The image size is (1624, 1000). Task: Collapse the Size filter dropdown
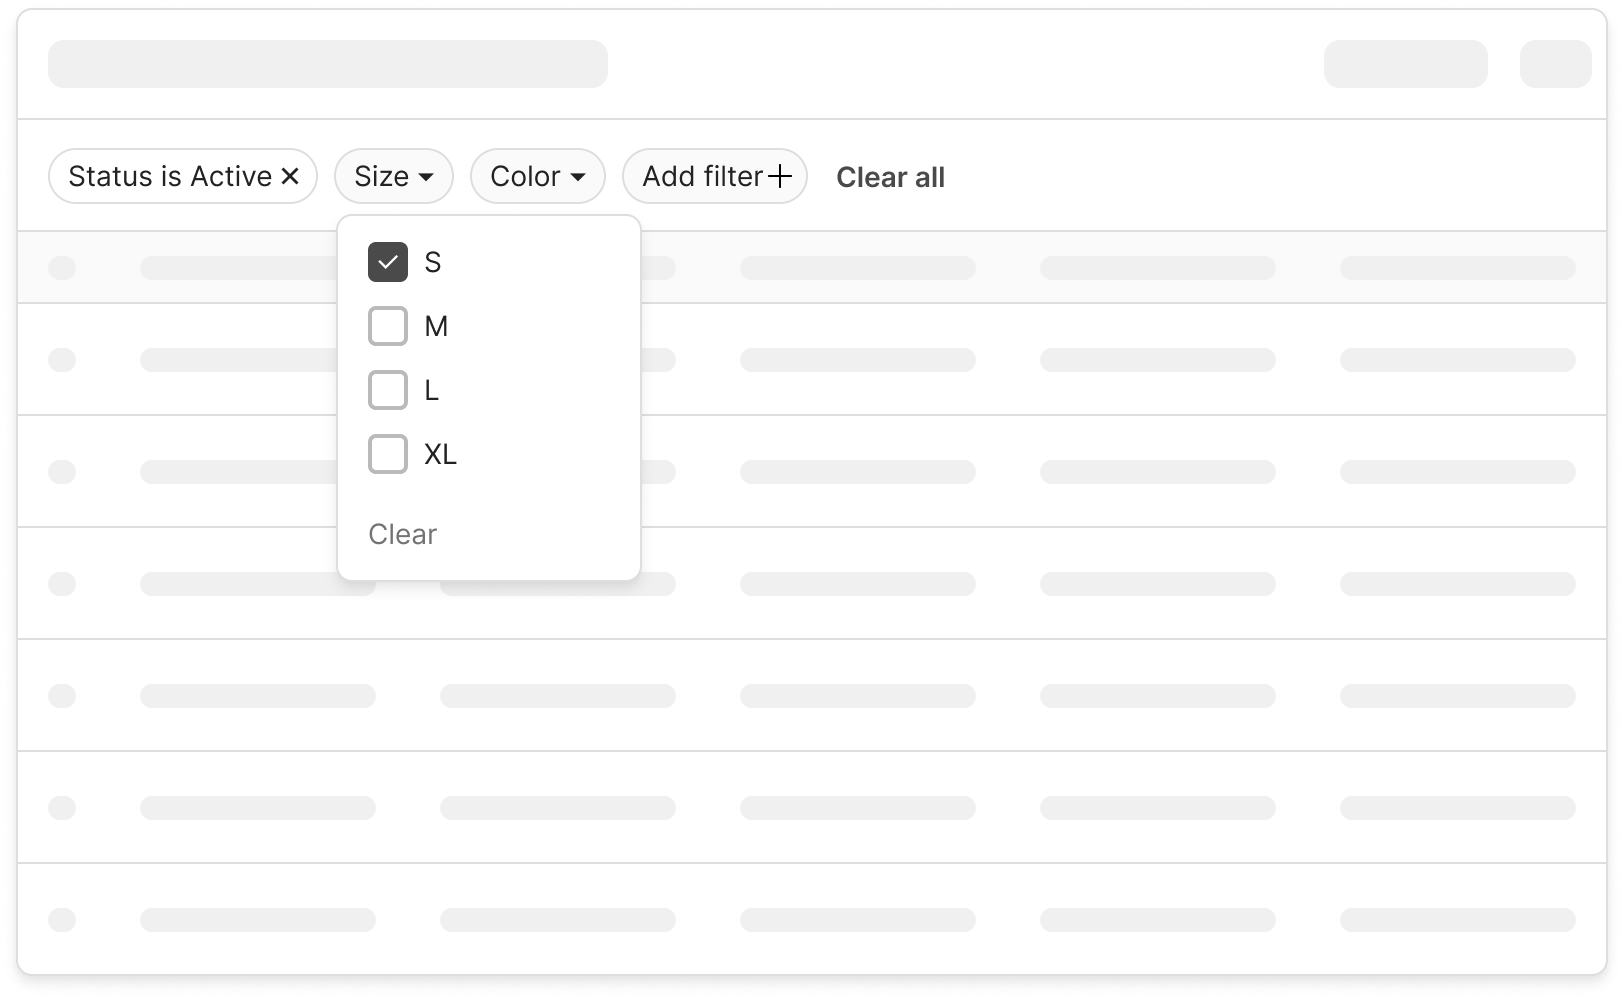pos(393,176)
